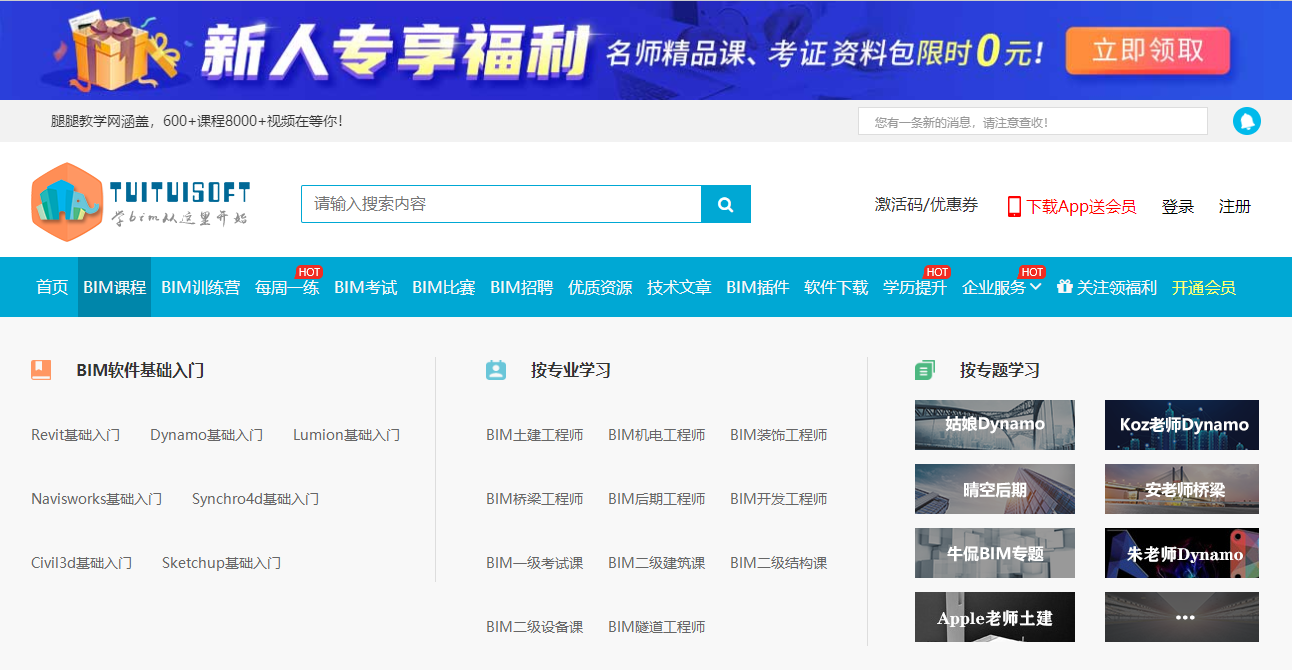Viewport: 1292px width, 670px height.
Task: Click 登录 to log in
Action: [1178, 206]
